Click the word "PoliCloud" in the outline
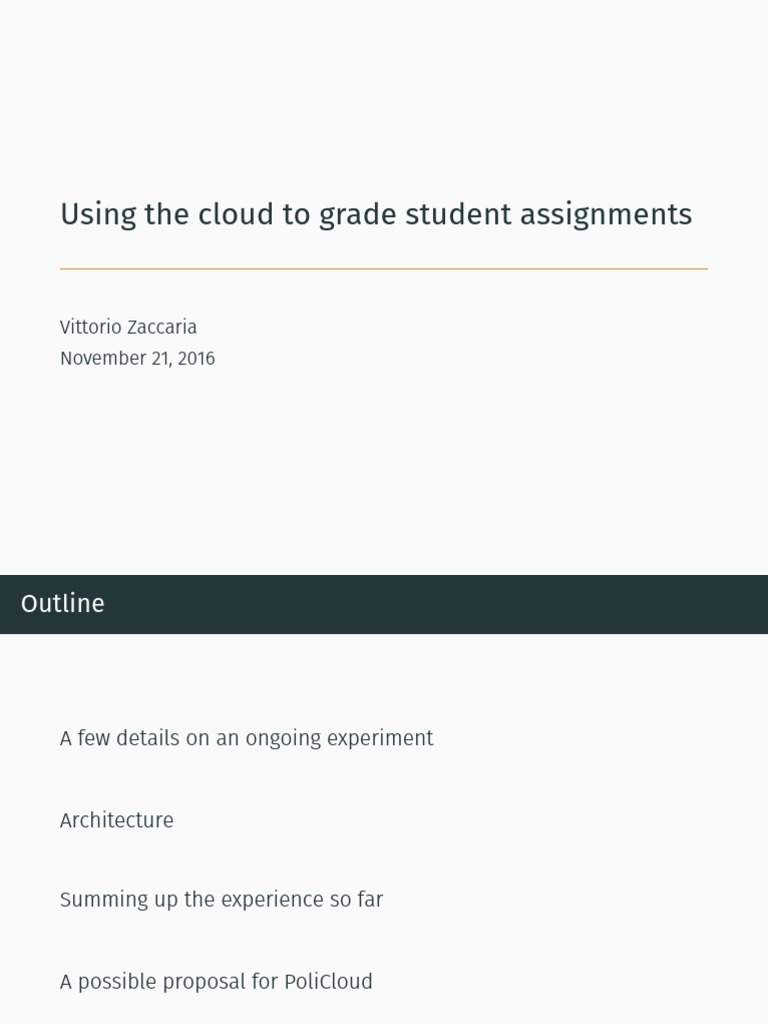This screenshot has height=1024, width=768. click(x=328, y=981)
